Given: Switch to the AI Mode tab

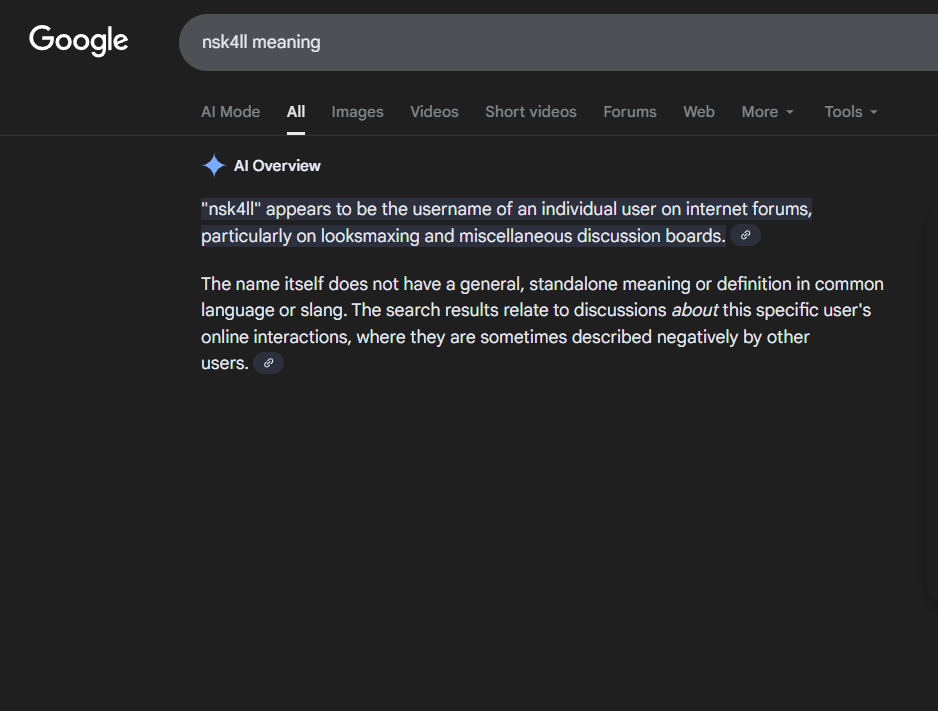Looking at the screenshot, I should [230, 112].
